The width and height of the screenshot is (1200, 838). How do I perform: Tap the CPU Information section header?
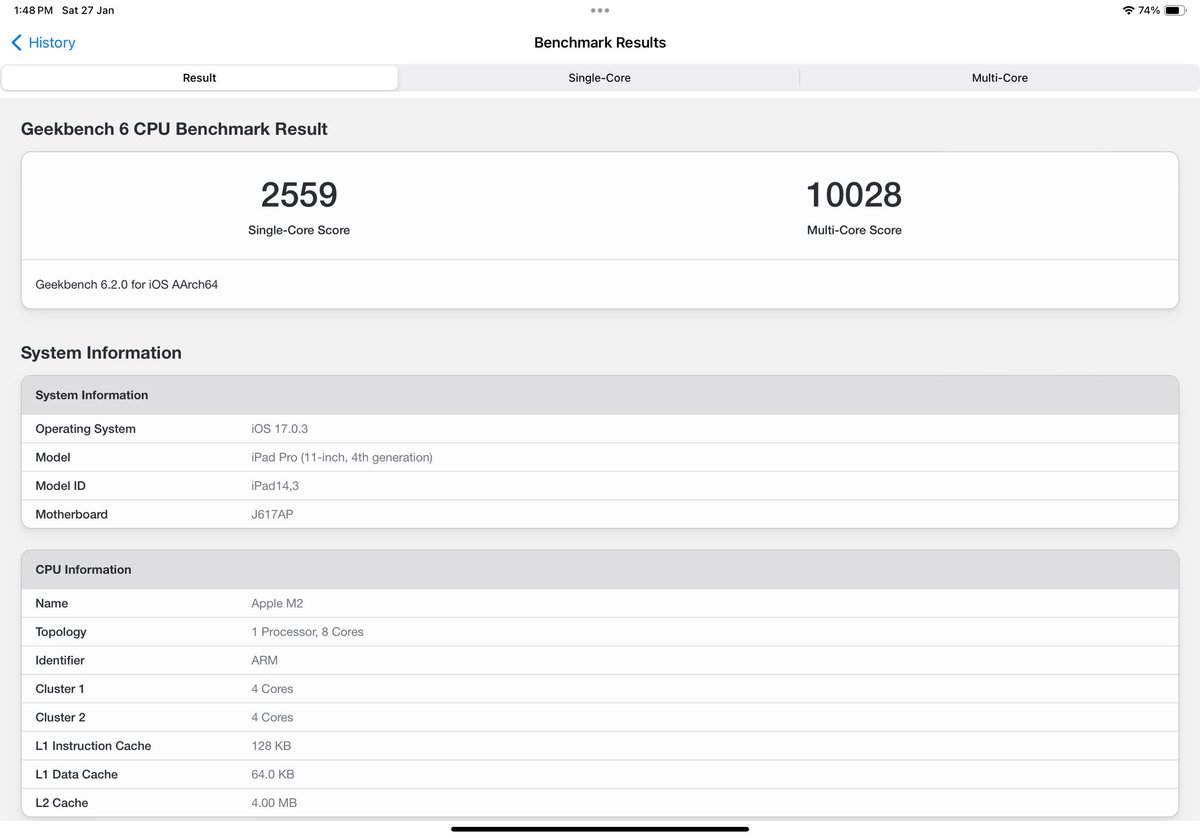point(600,570)
